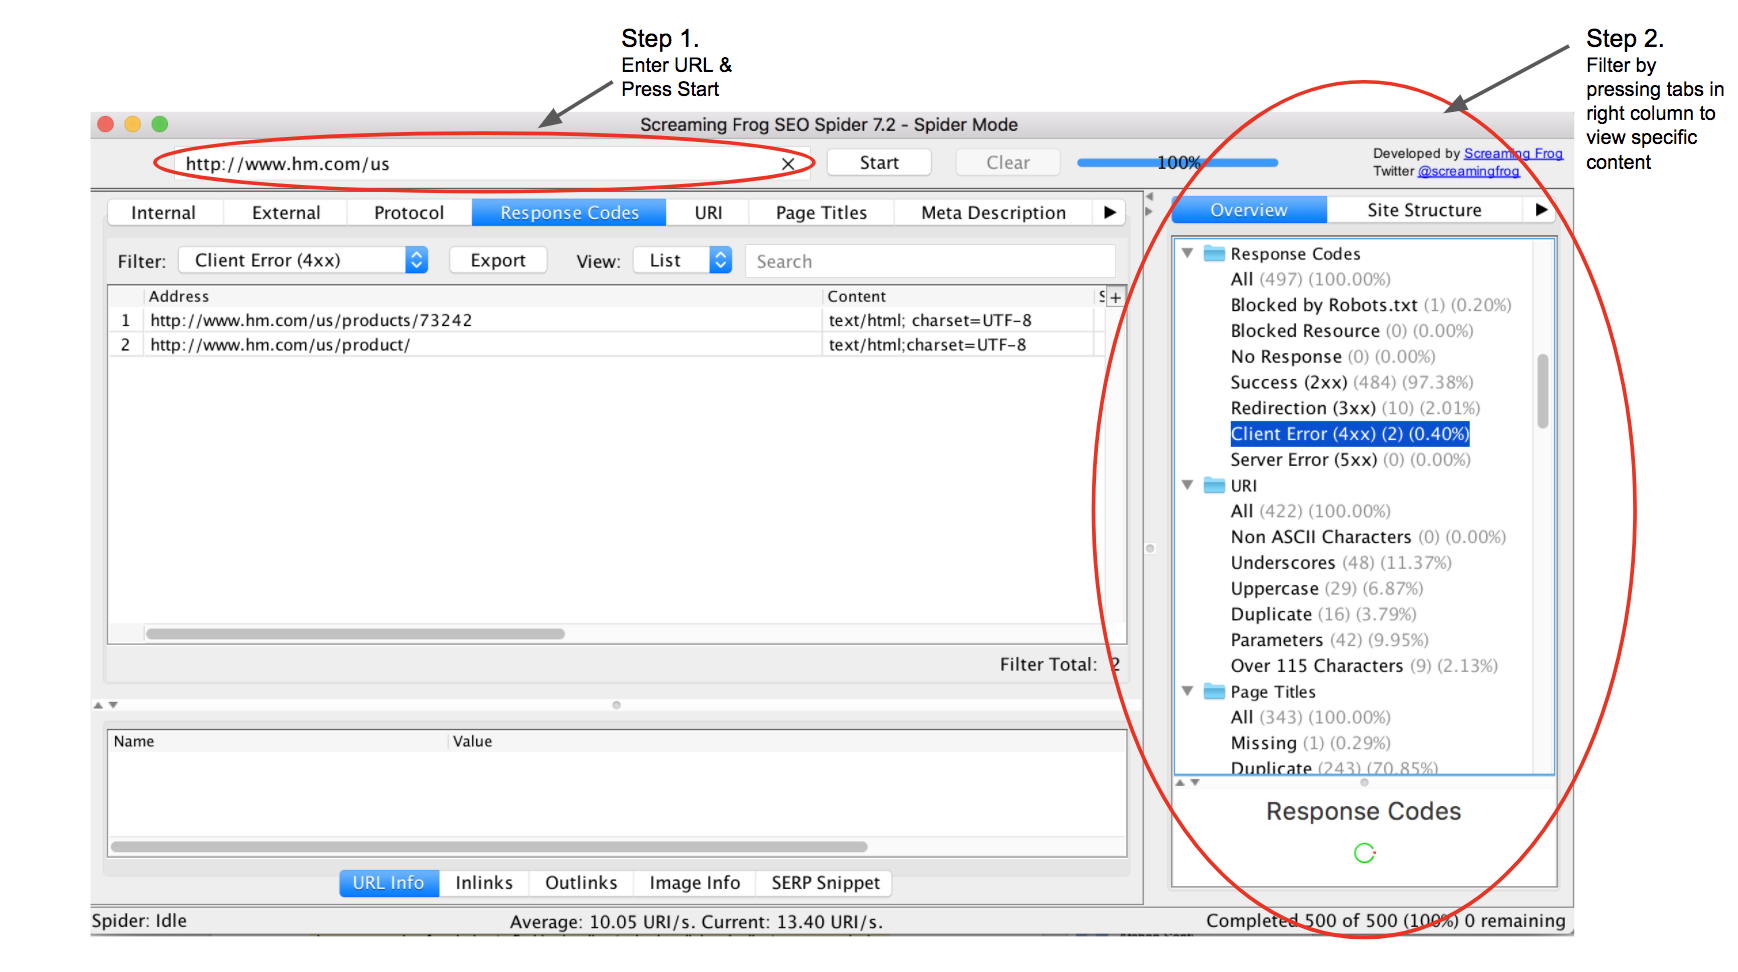Select row http://www.hm.com/us/products/73242
Screen dimensions: 1738x972
point(606,320)
